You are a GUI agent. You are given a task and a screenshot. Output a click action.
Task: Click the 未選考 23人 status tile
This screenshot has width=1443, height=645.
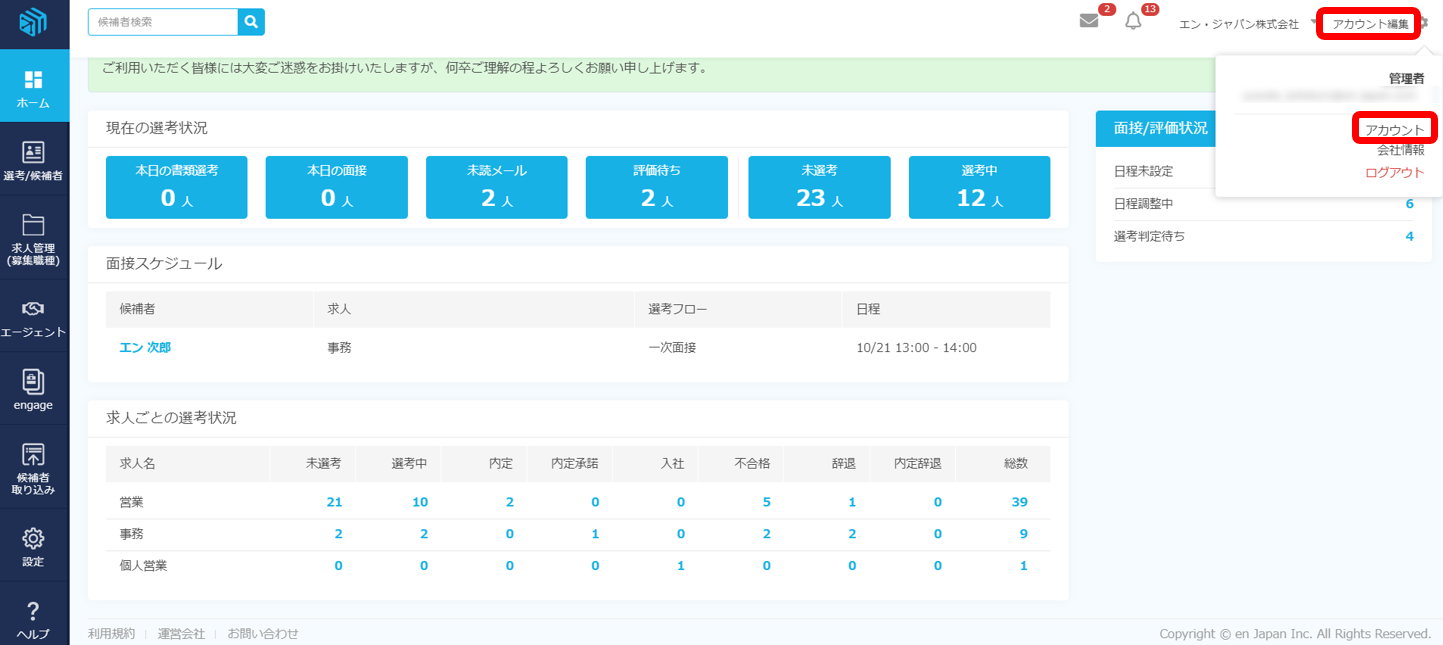click(x=819, y=187)
